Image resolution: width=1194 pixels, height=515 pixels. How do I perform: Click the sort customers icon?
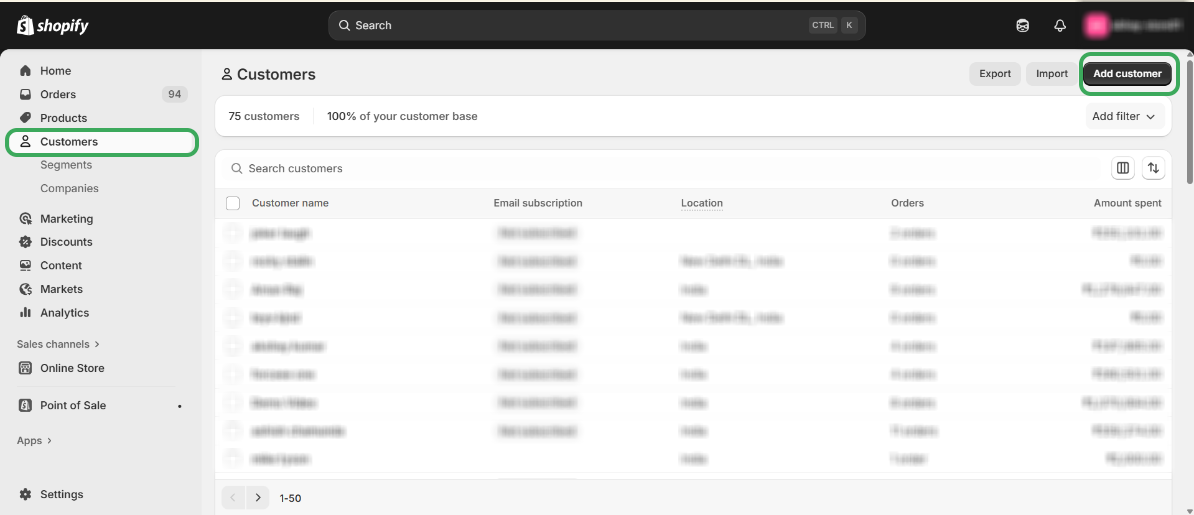click(1154, 168)
